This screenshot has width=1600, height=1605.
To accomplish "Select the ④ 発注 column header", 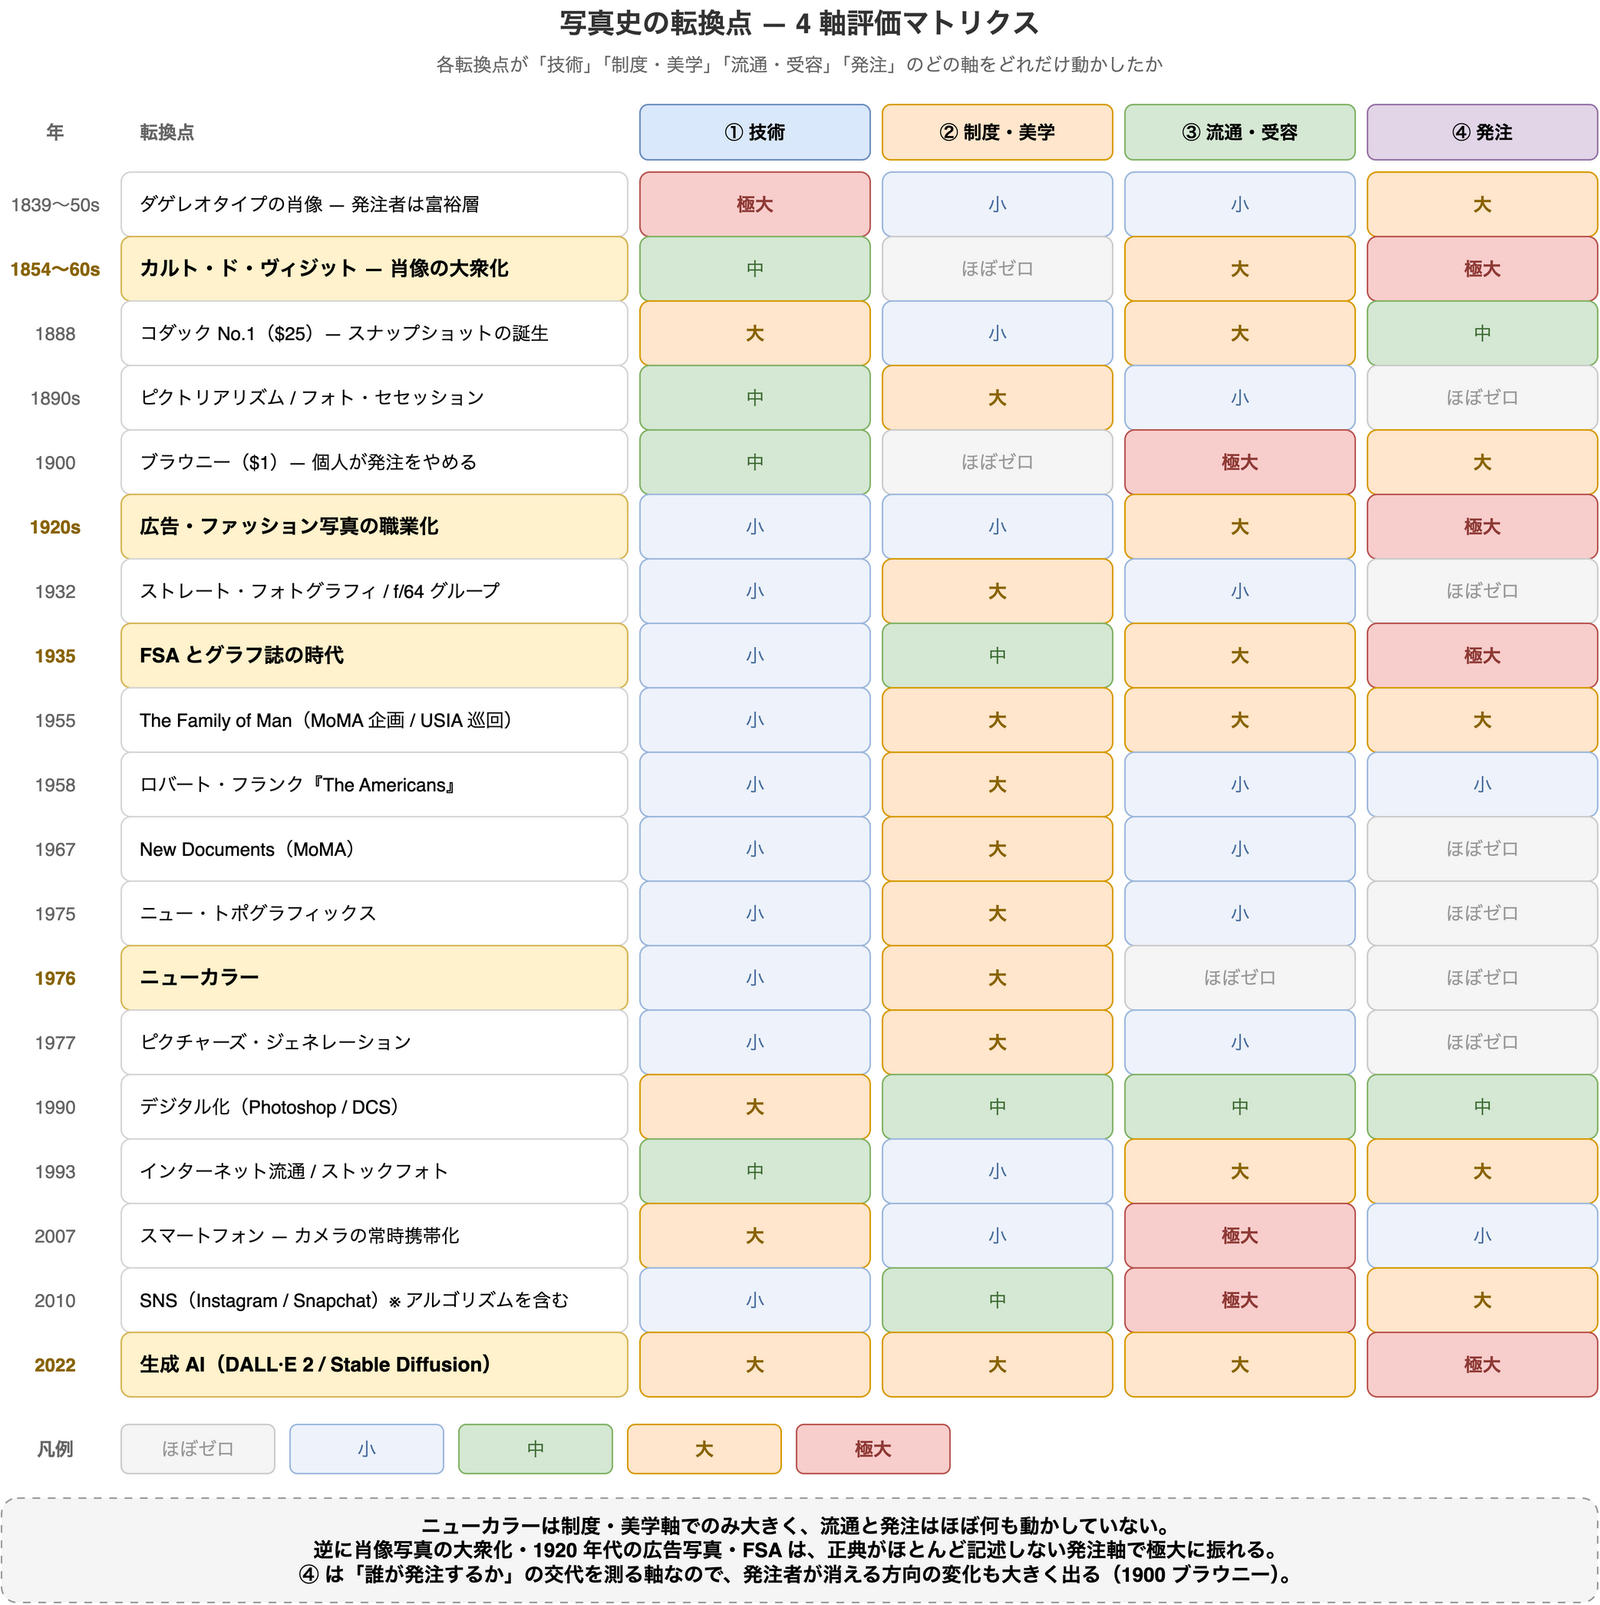I will tap(1482, 132).
